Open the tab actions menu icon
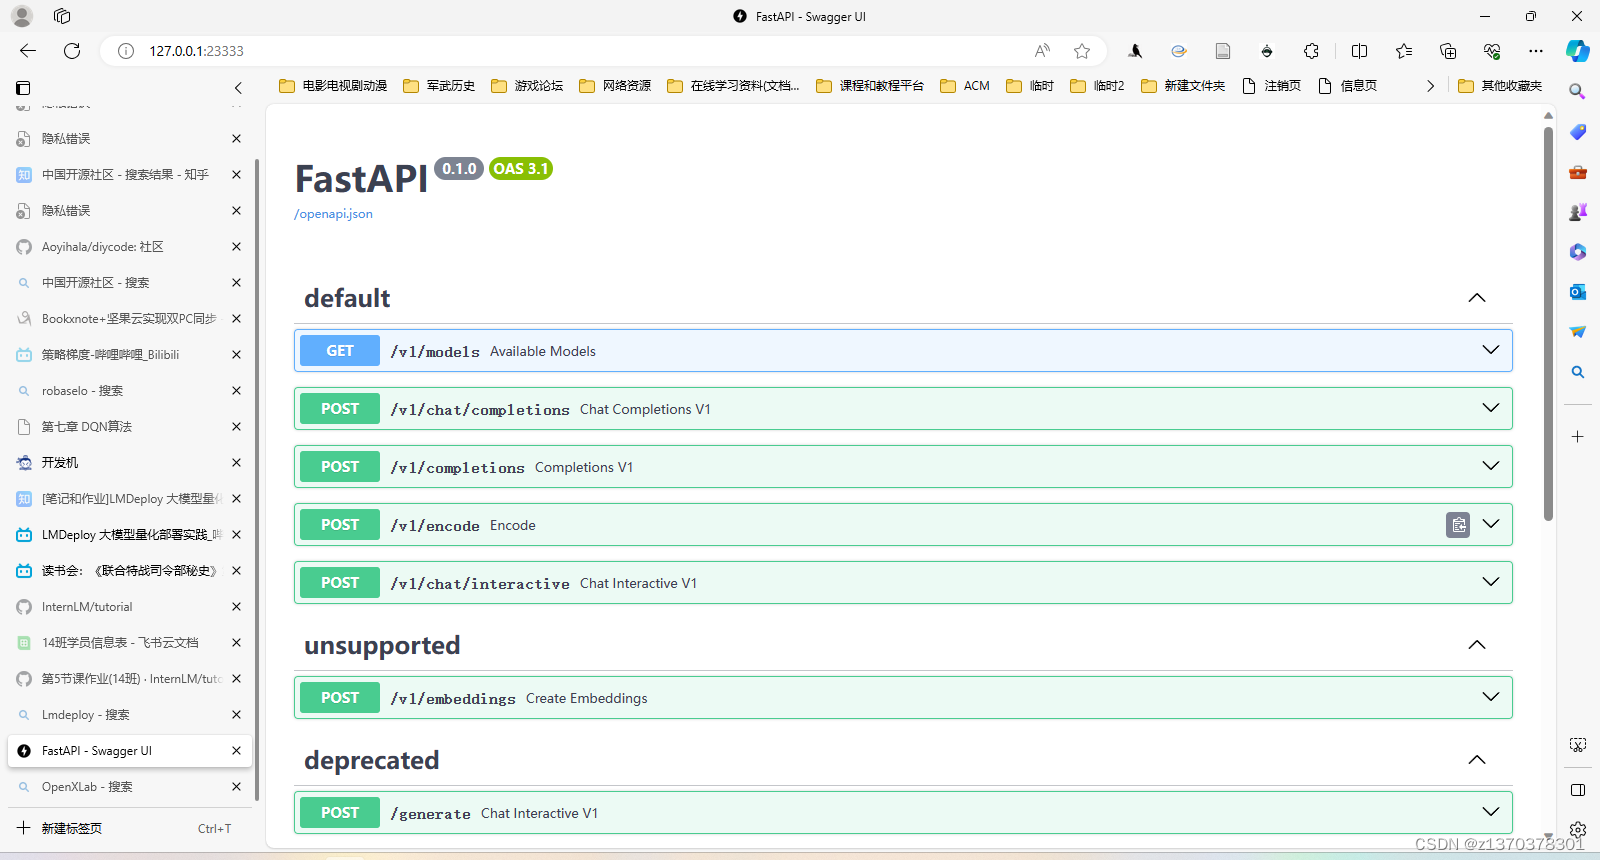This screenshot has height=860, width=1600. tap(24, 88)
